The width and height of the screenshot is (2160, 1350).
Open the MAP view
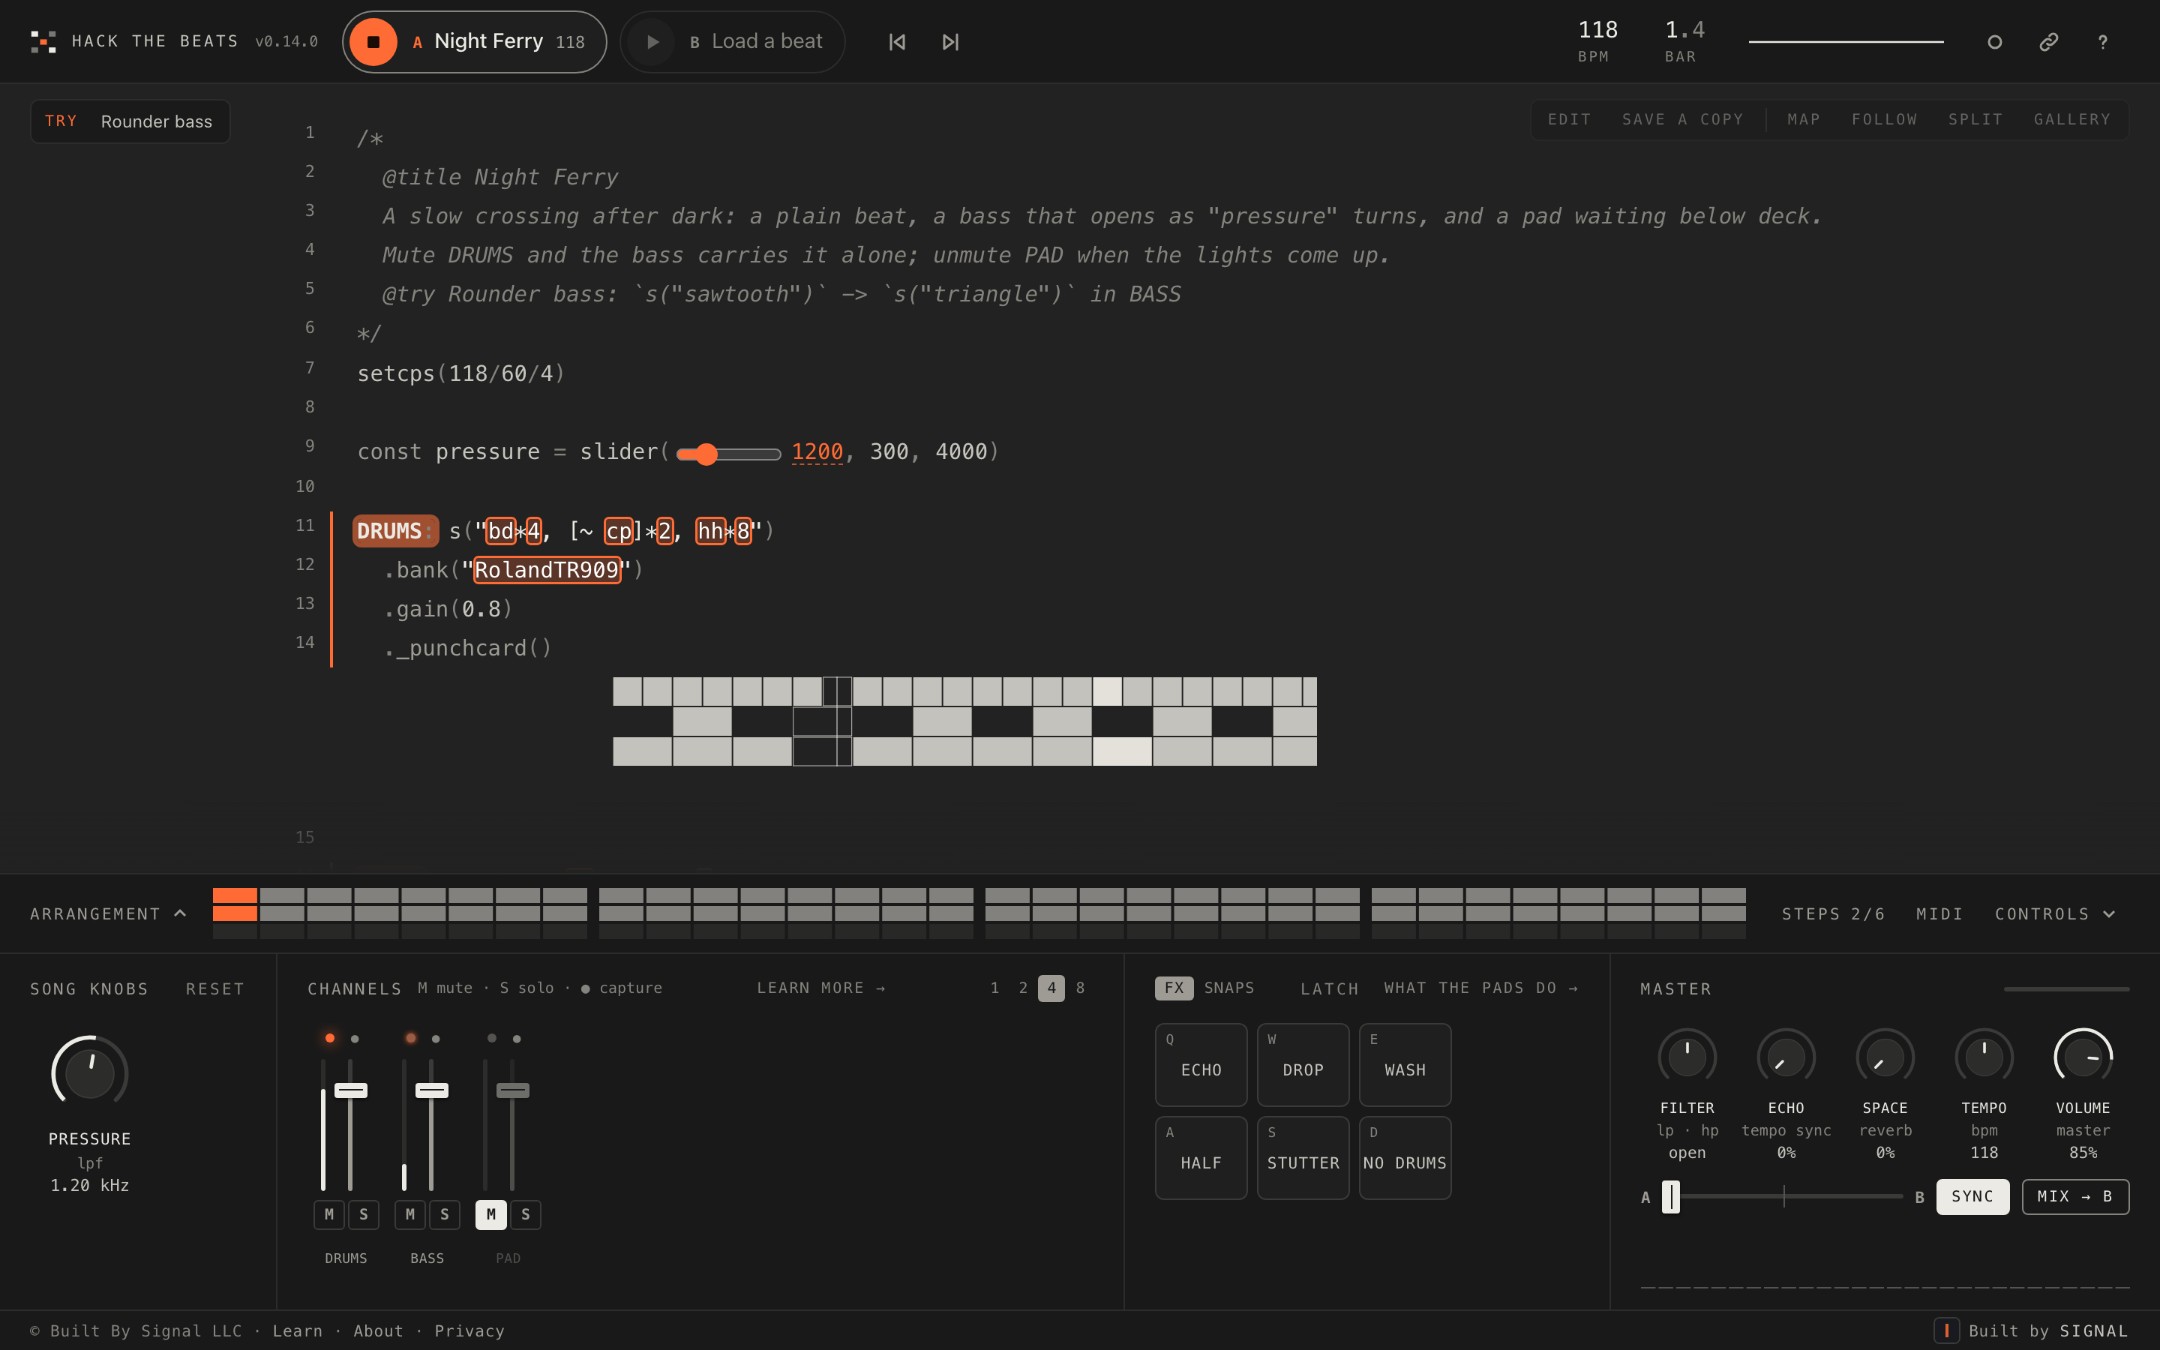pyautogui.click(x=1804, y=119)
